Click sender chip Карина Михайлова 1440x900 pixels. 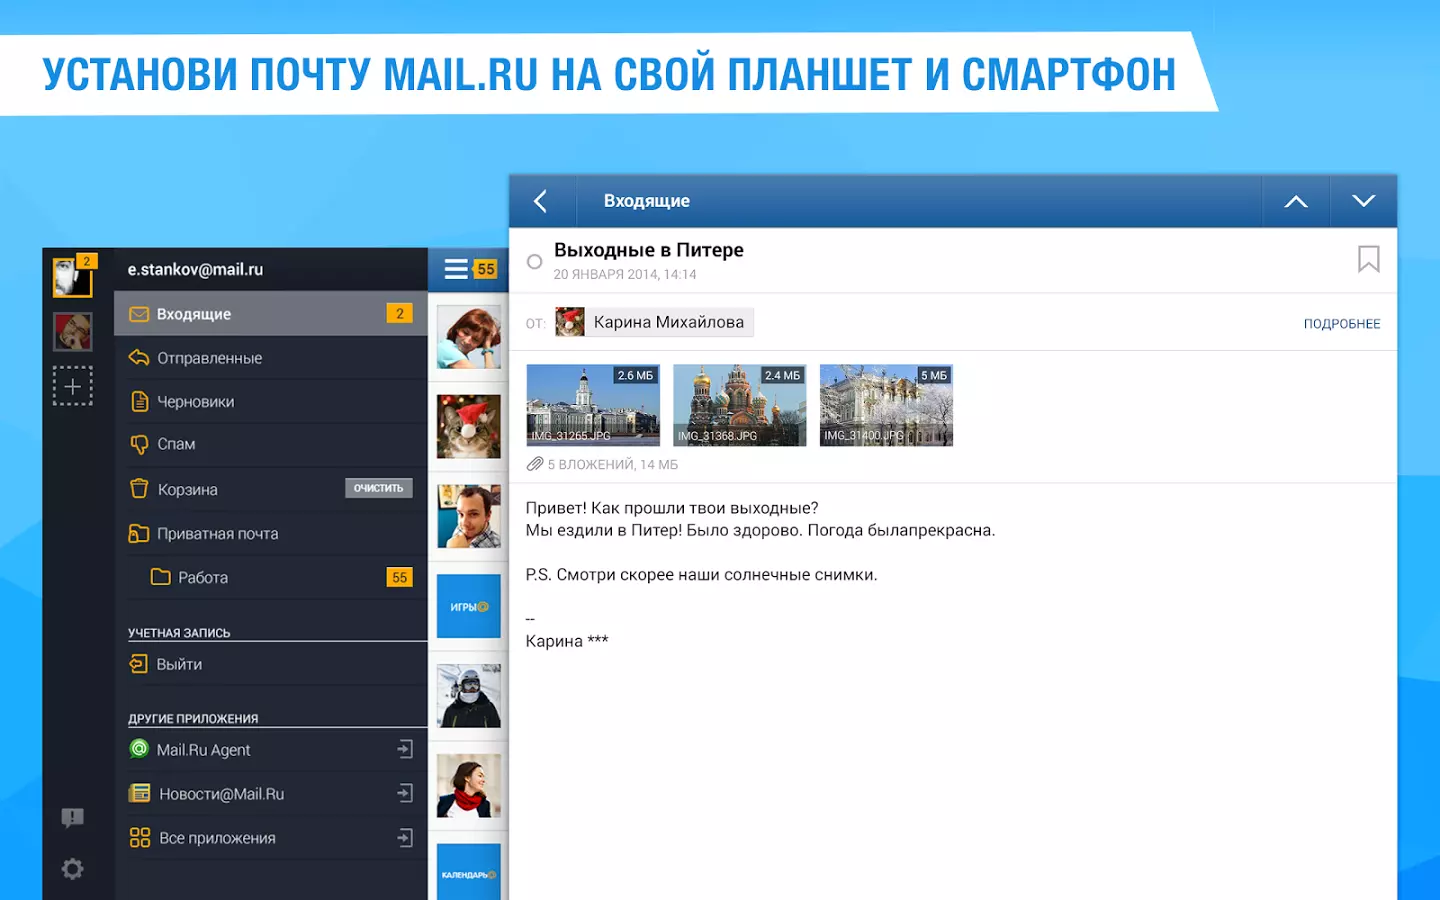click(x=654, y=322)
